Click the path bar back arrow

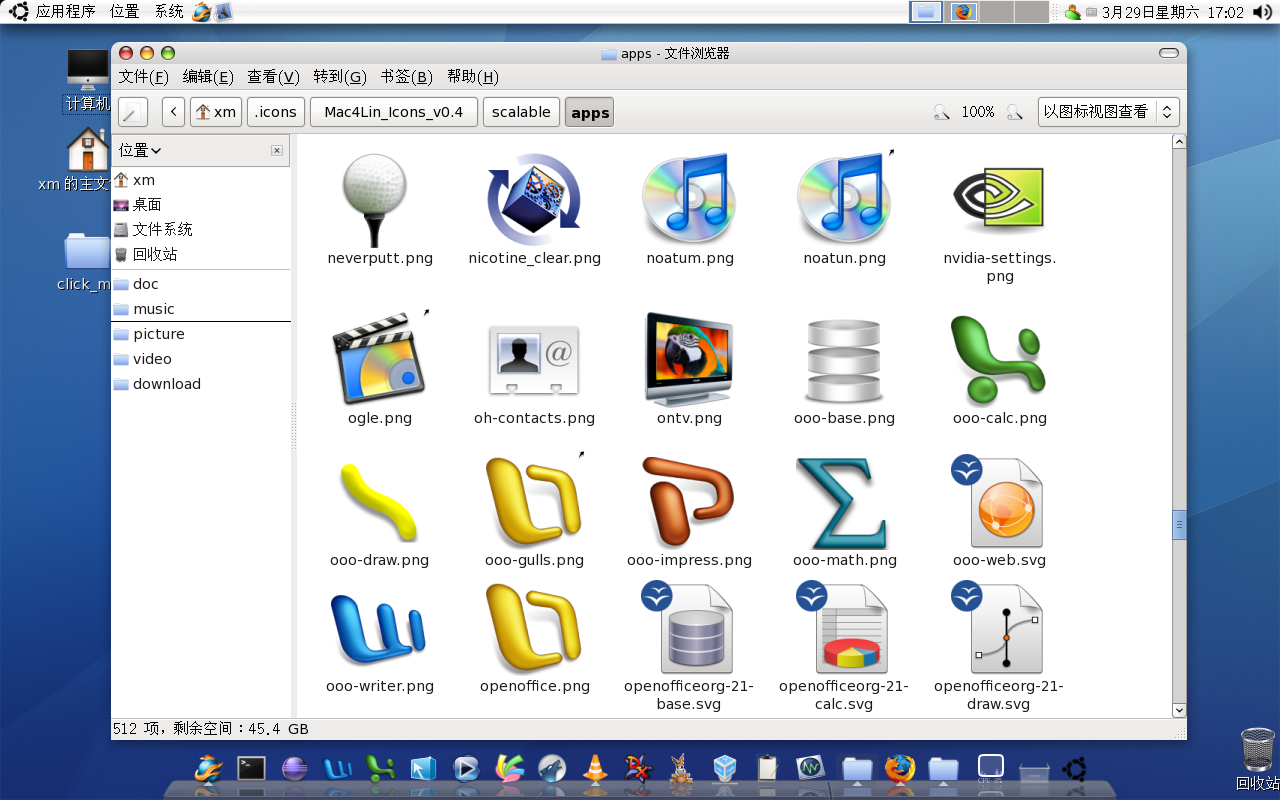point(174,112)
